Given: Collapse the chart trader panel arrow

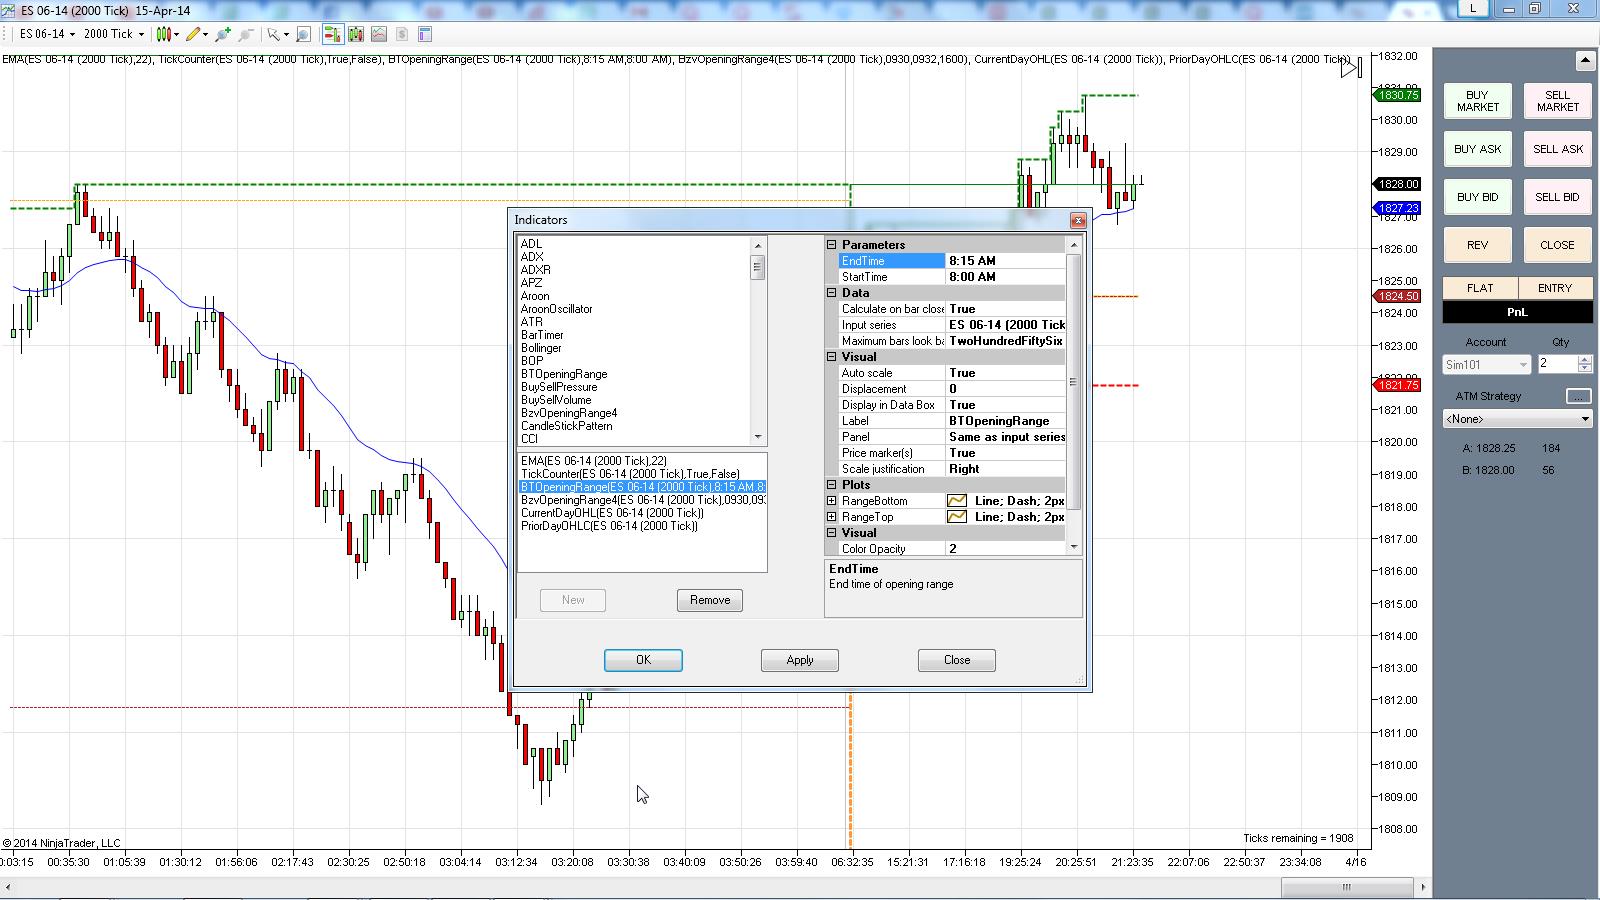Looking at the screenshot, I should pyautogui.click(x=1584, y=62).
